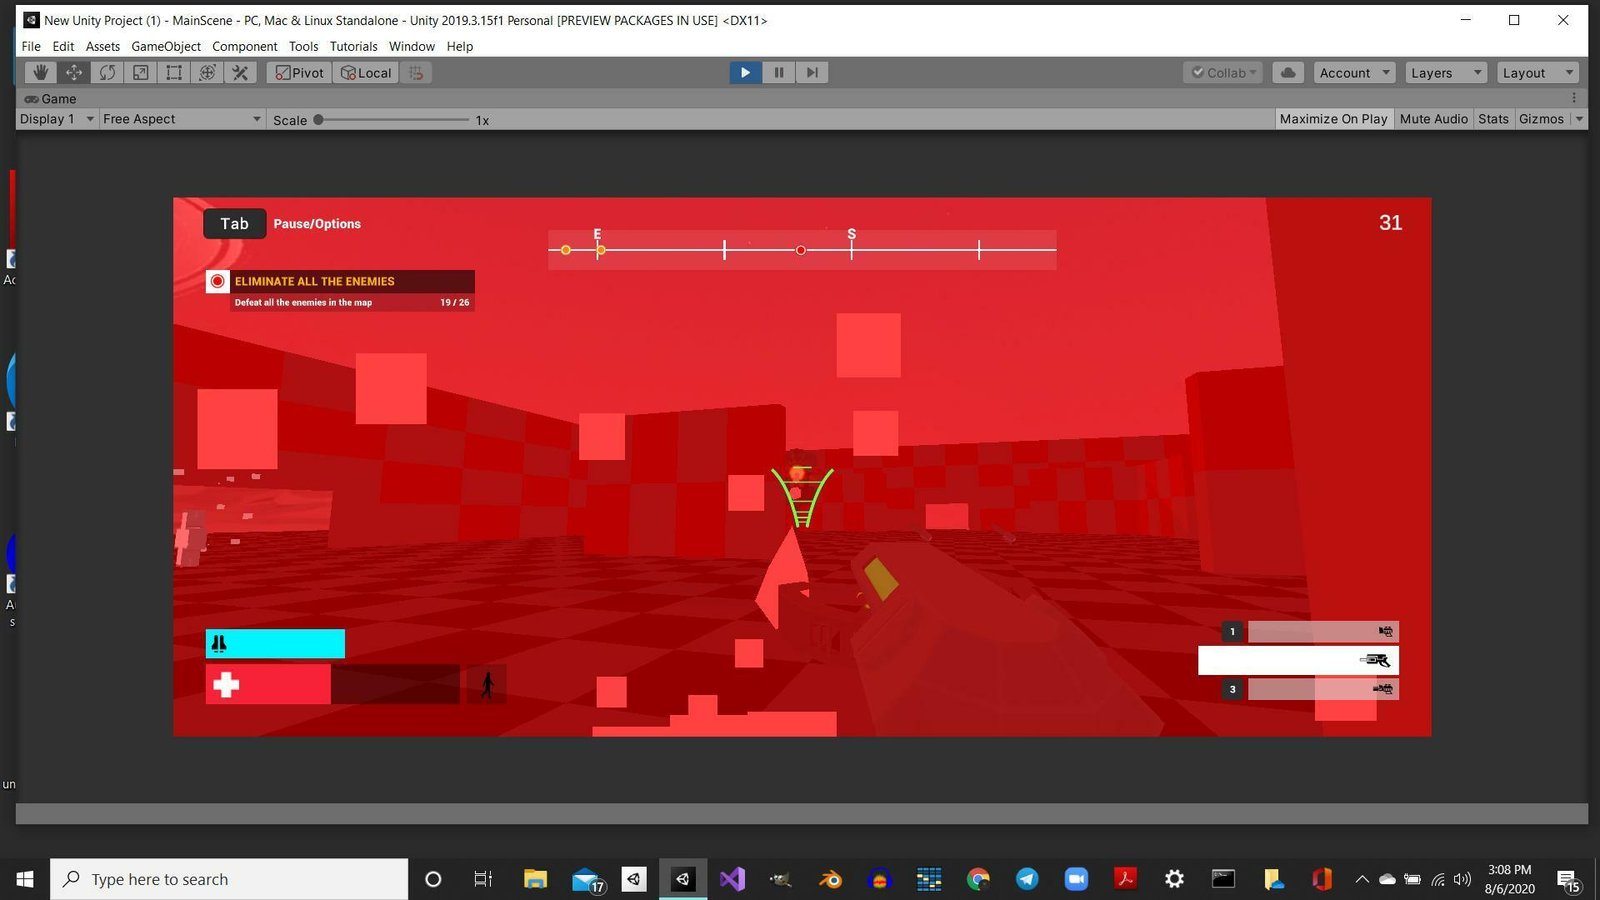Select the Rotate tool

(x=107, y=73)
